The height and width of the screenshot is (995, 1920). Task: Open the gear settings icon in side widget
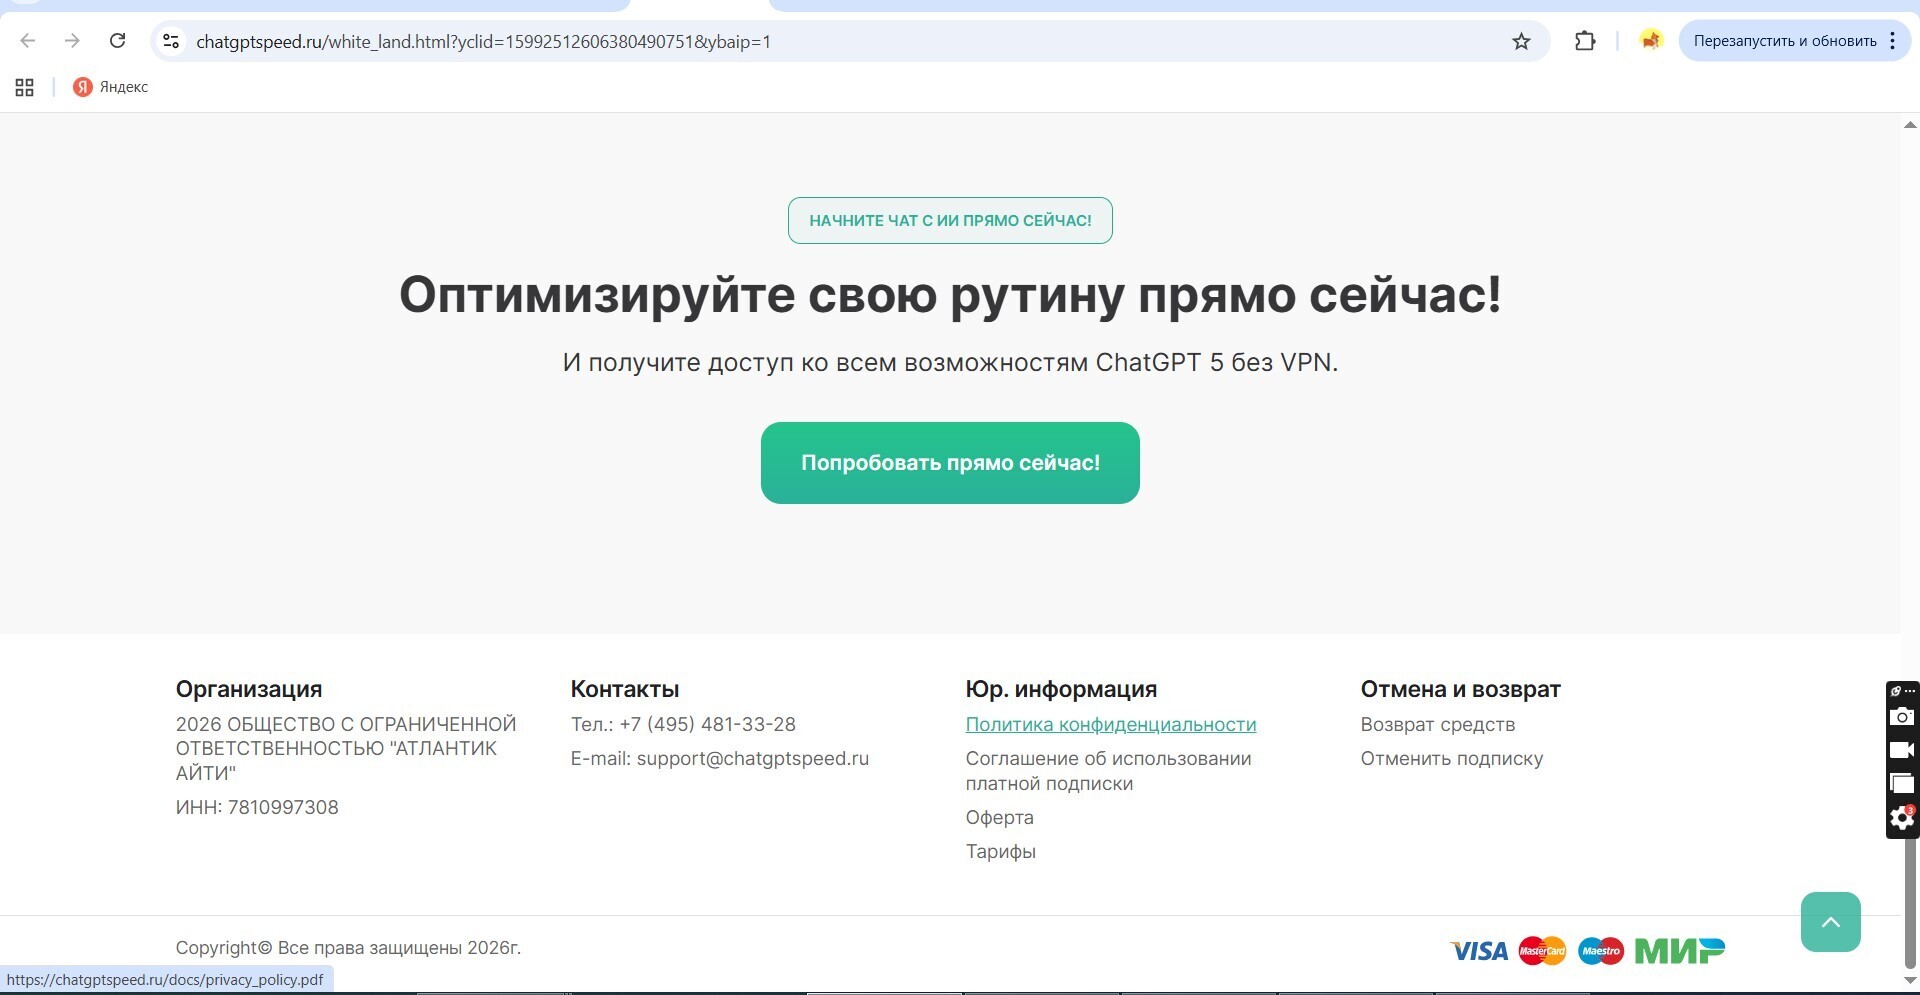click(x=1902, y=818)
